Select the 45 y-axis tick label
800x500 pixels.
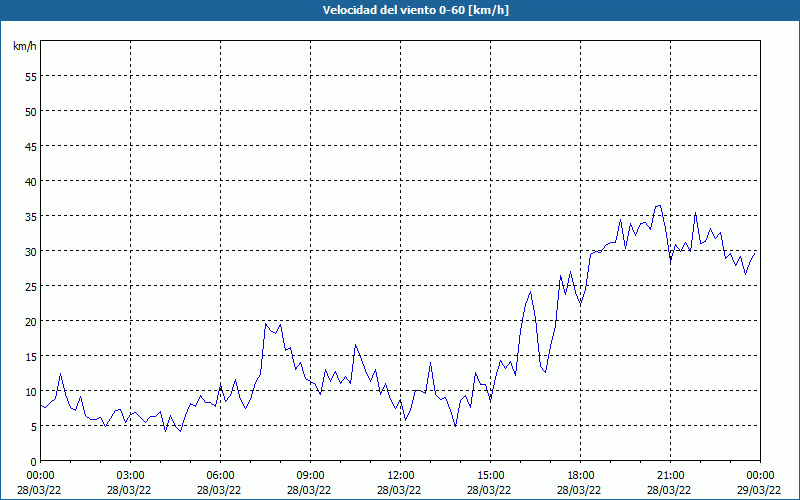coord(31,146)
